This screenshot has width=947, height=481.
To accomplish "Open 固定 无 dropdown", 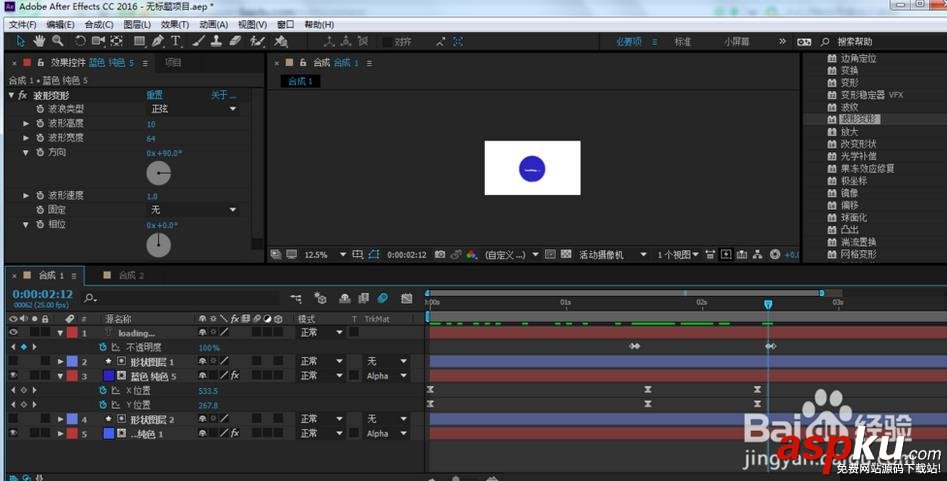I will [x=193, y=210].
